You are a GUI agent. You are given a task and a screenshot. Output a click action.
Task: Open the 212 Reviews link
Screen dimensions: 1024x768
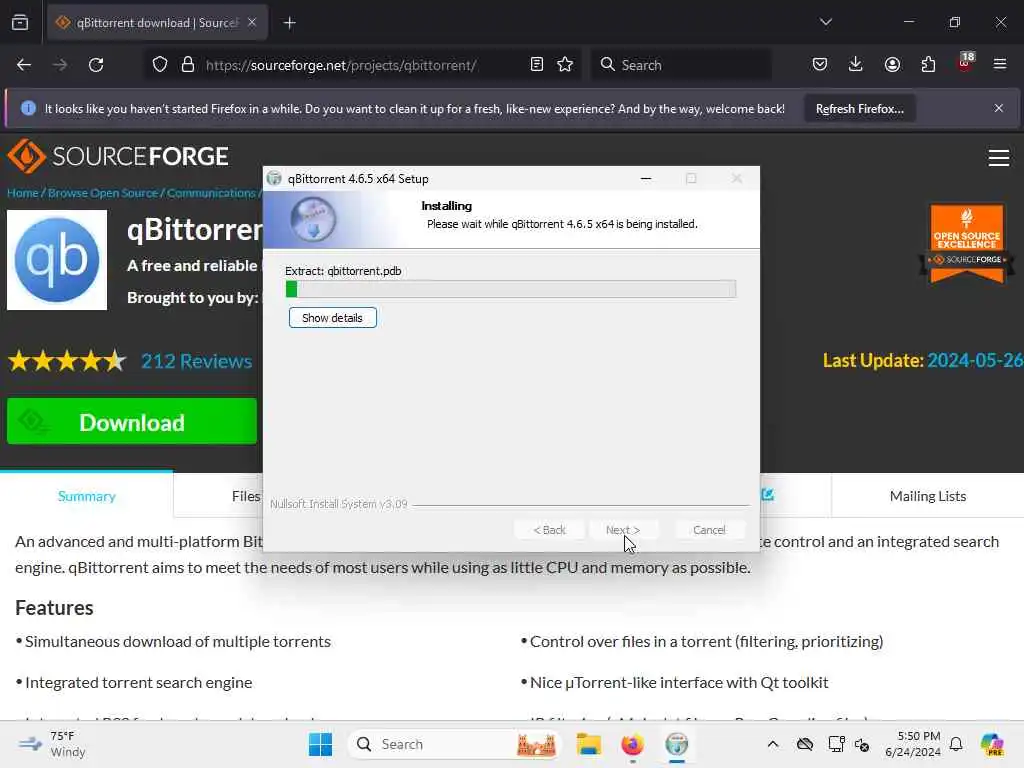point(197,361)
